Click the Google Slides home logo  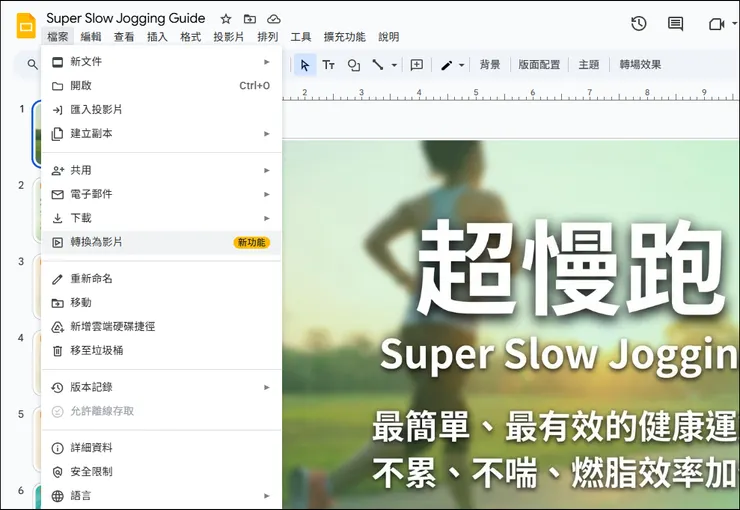[x=26, y=25]
